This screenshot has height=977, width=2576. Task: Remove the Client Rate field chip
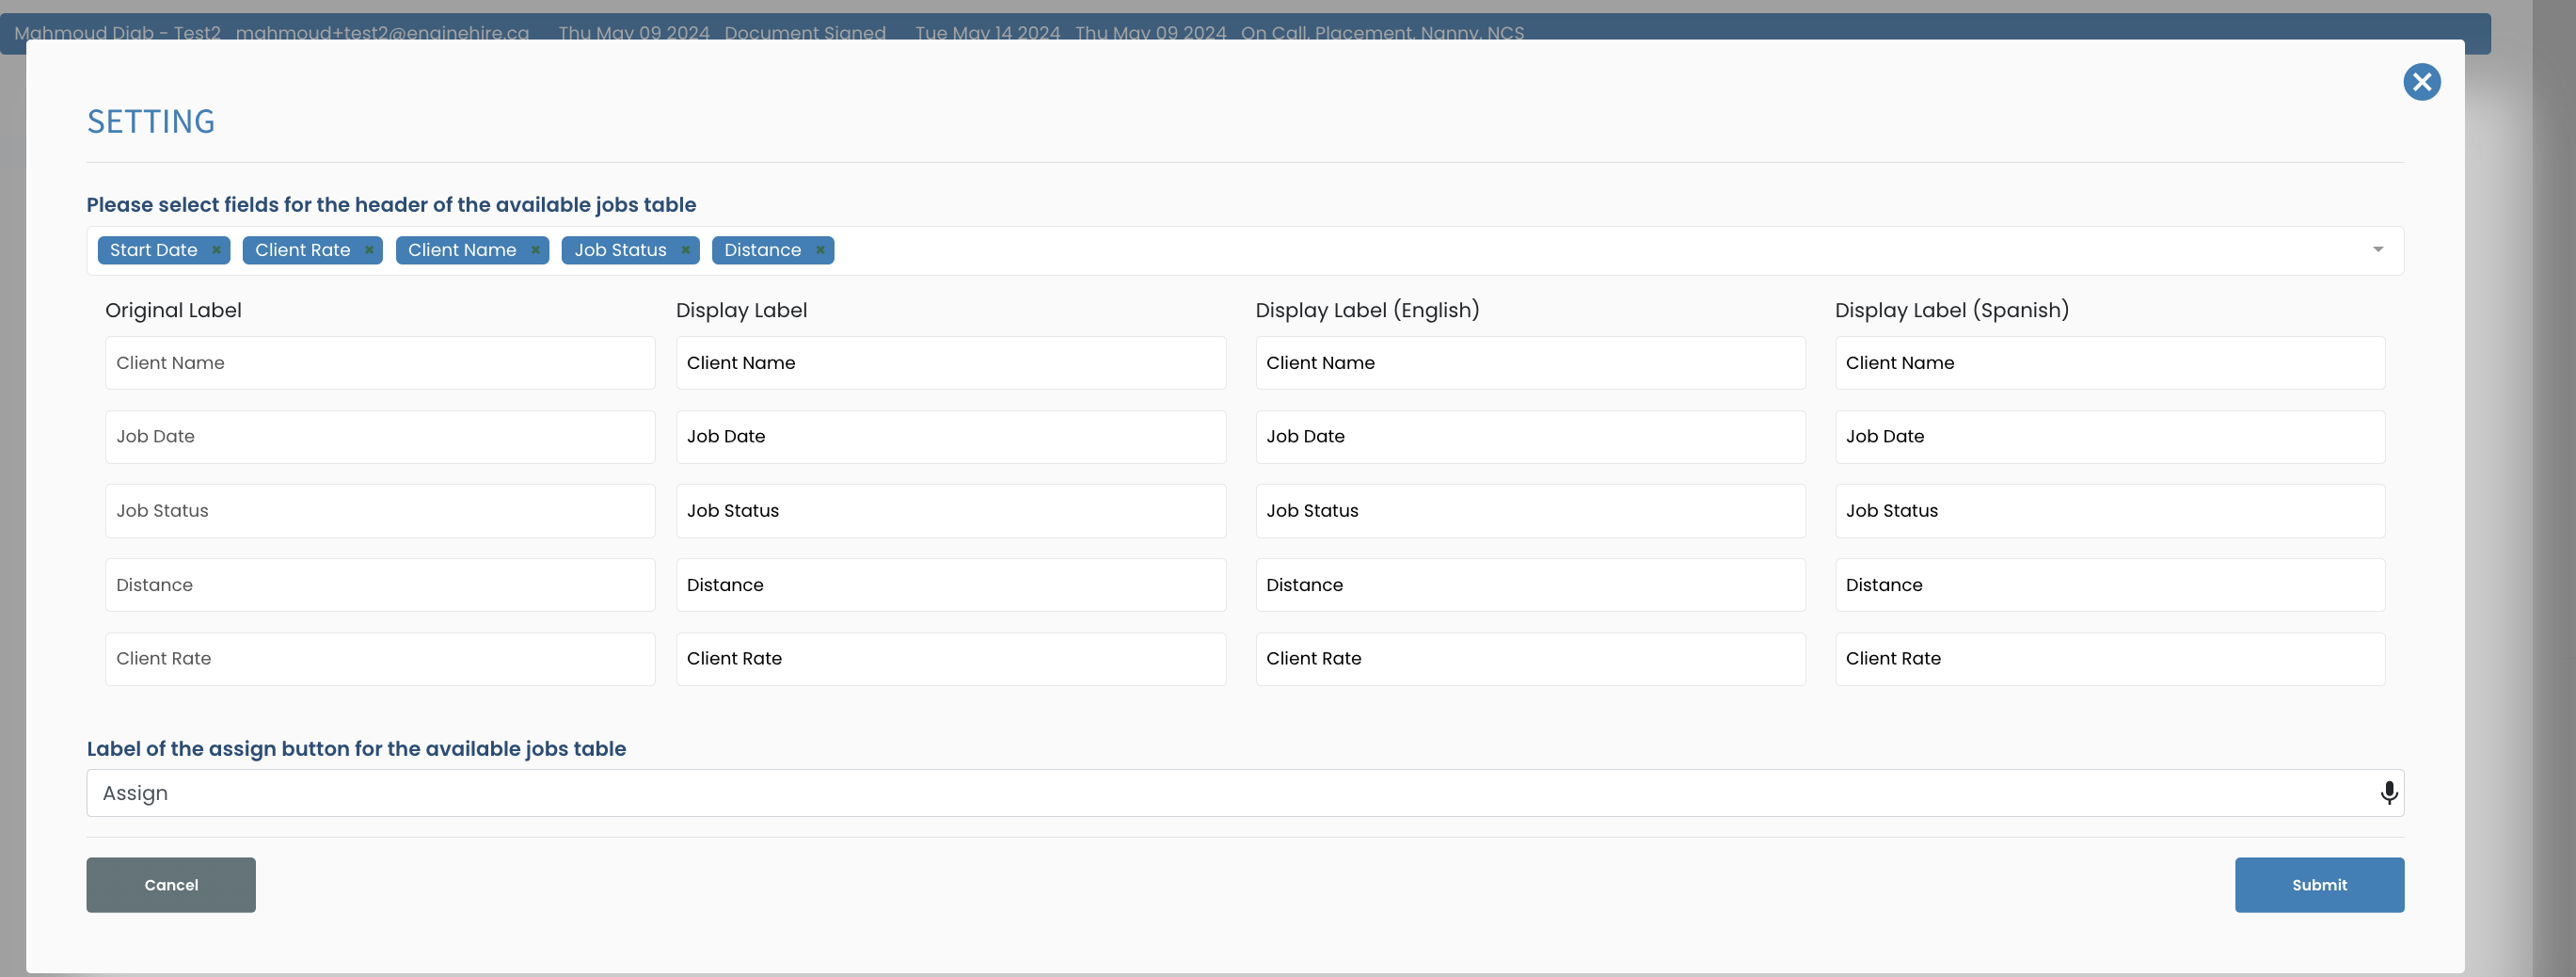coord(367,250)
